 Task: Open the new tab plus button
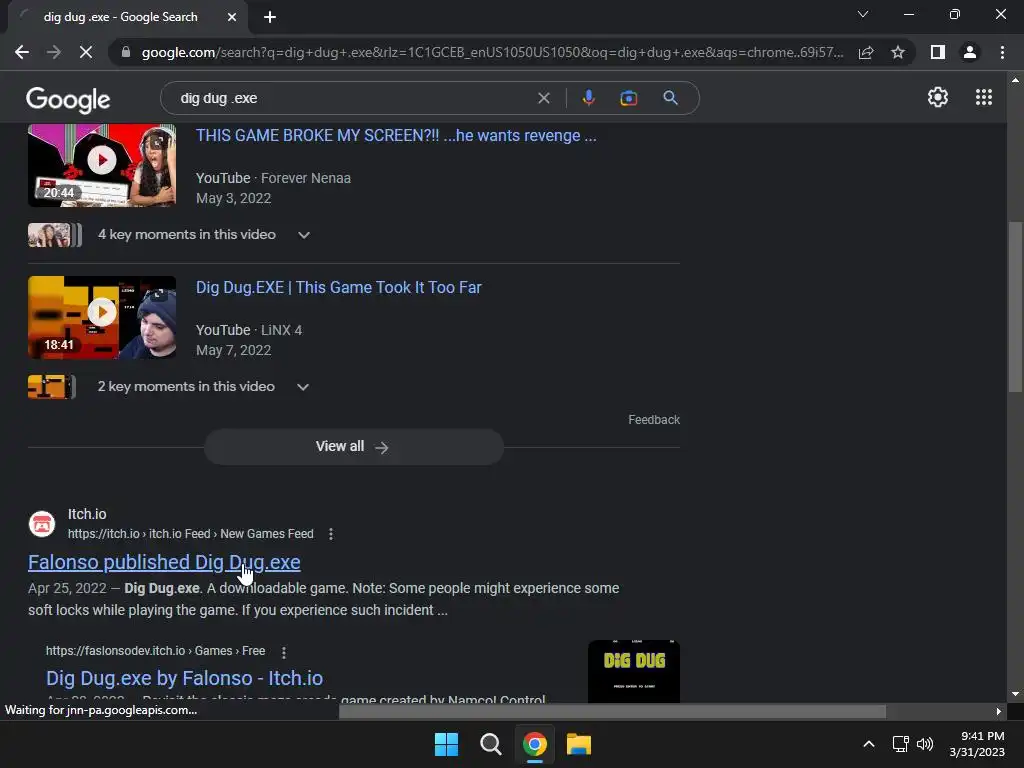point(270,17)
